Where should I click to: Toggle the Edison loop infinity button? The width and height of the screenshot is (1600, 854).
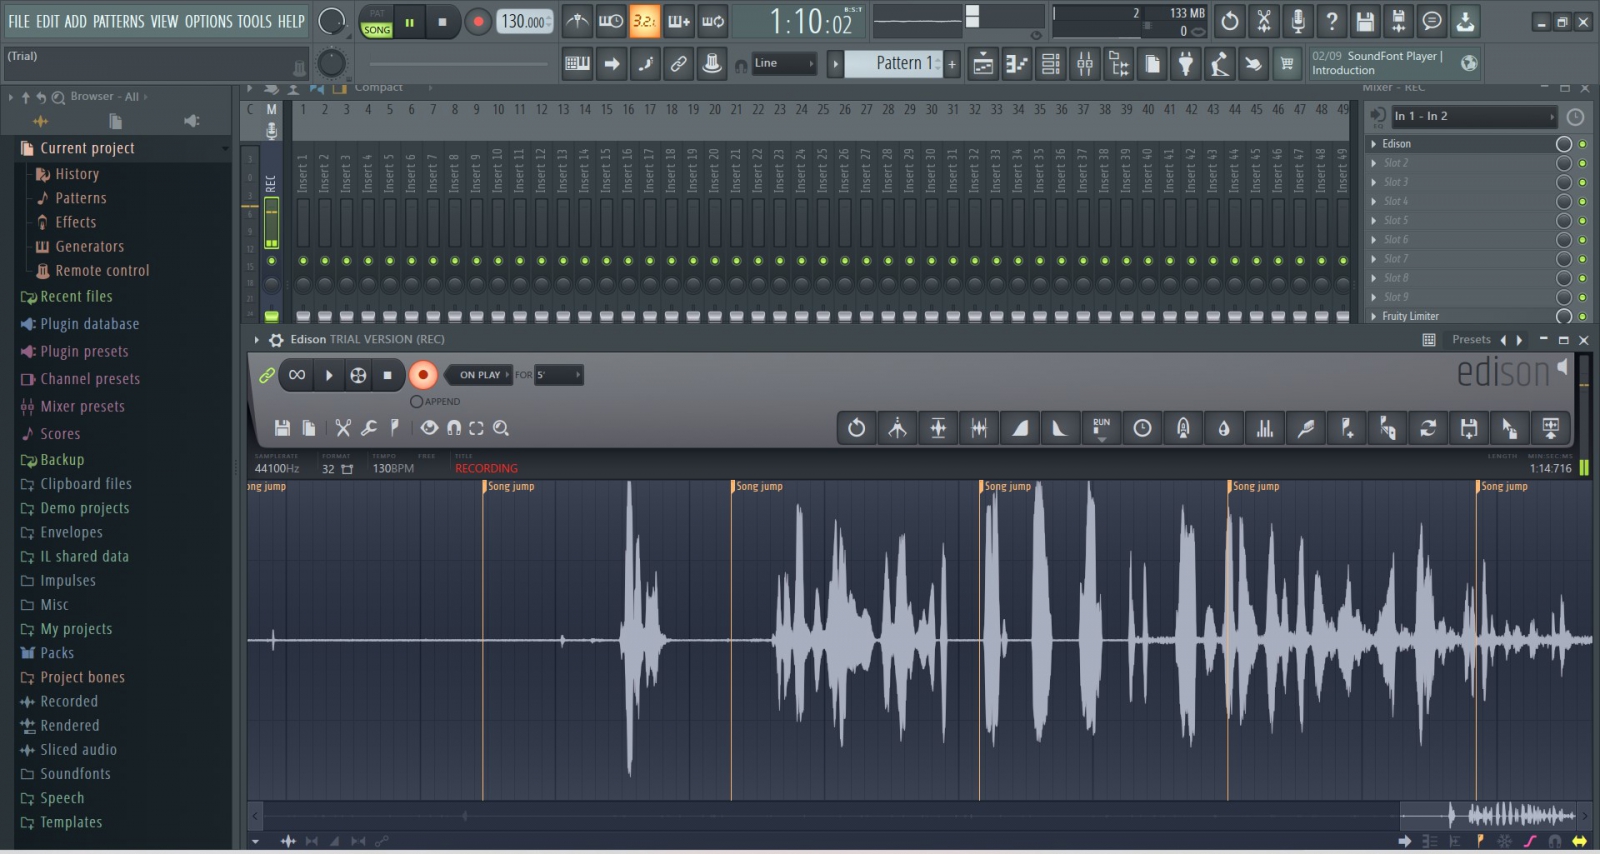click(297, 375)
